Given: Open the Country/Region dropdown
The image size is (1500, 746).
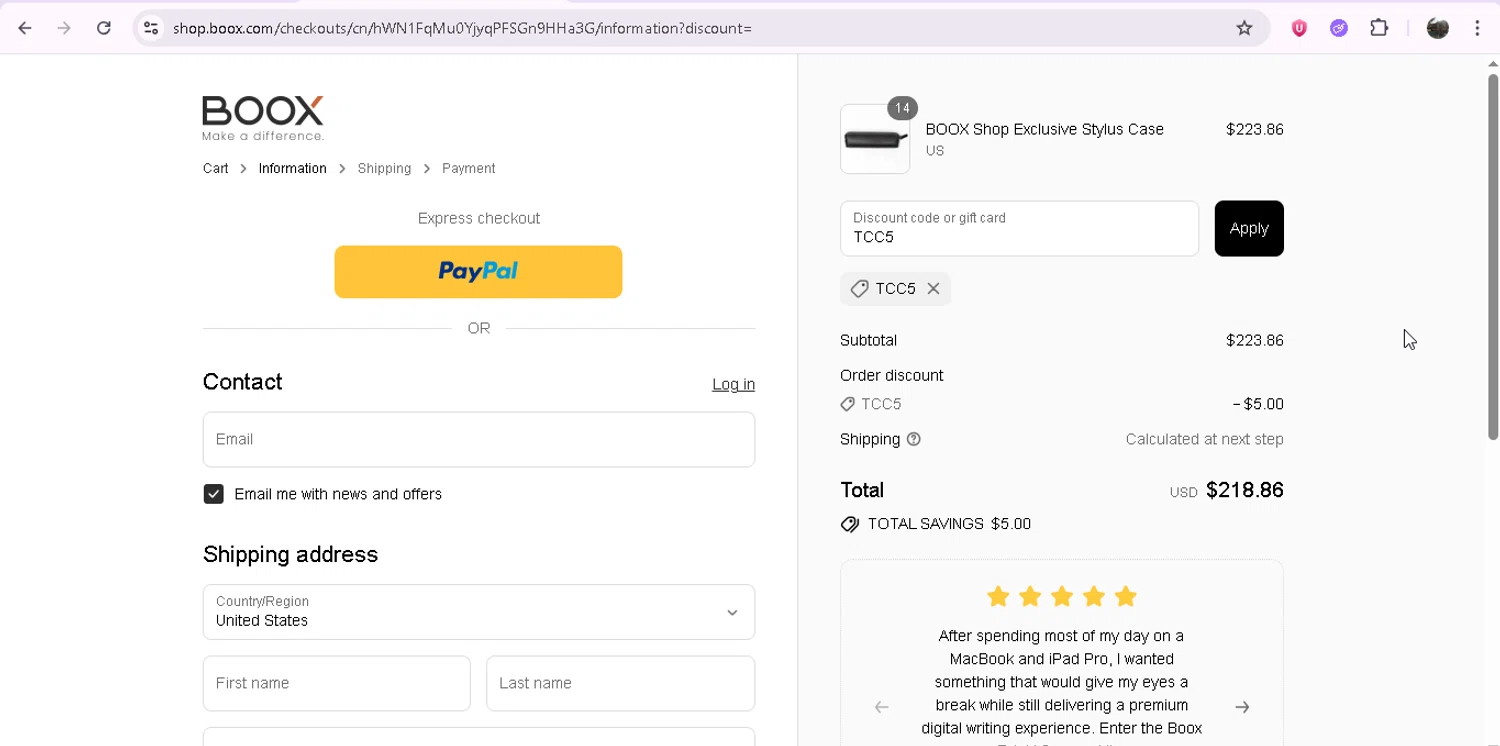Looking at the screenshot, I should click(479, 612).
